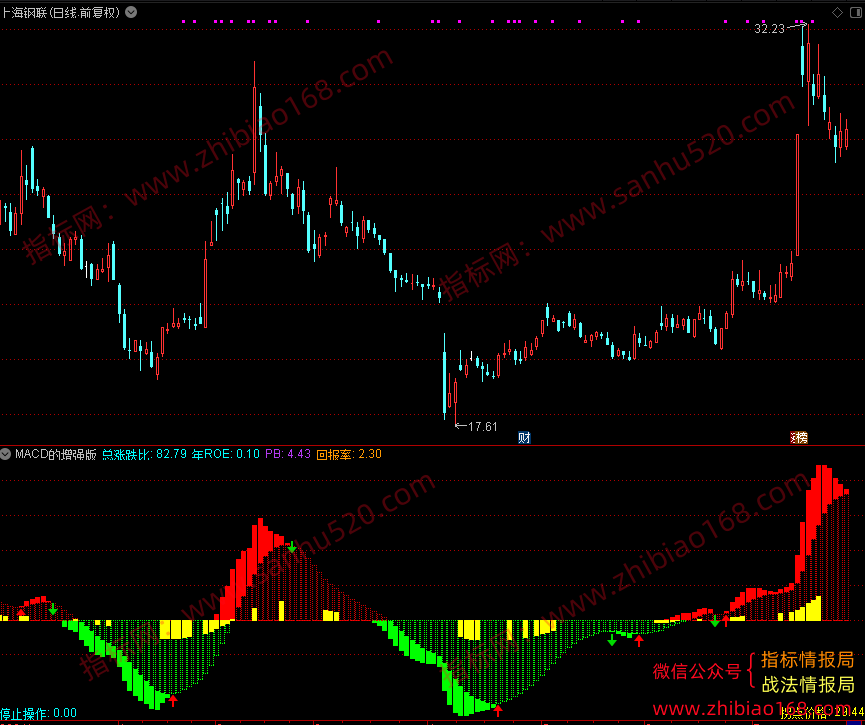
Task: Select the 年ROE: 0.10 value
Action: (226, 454)
